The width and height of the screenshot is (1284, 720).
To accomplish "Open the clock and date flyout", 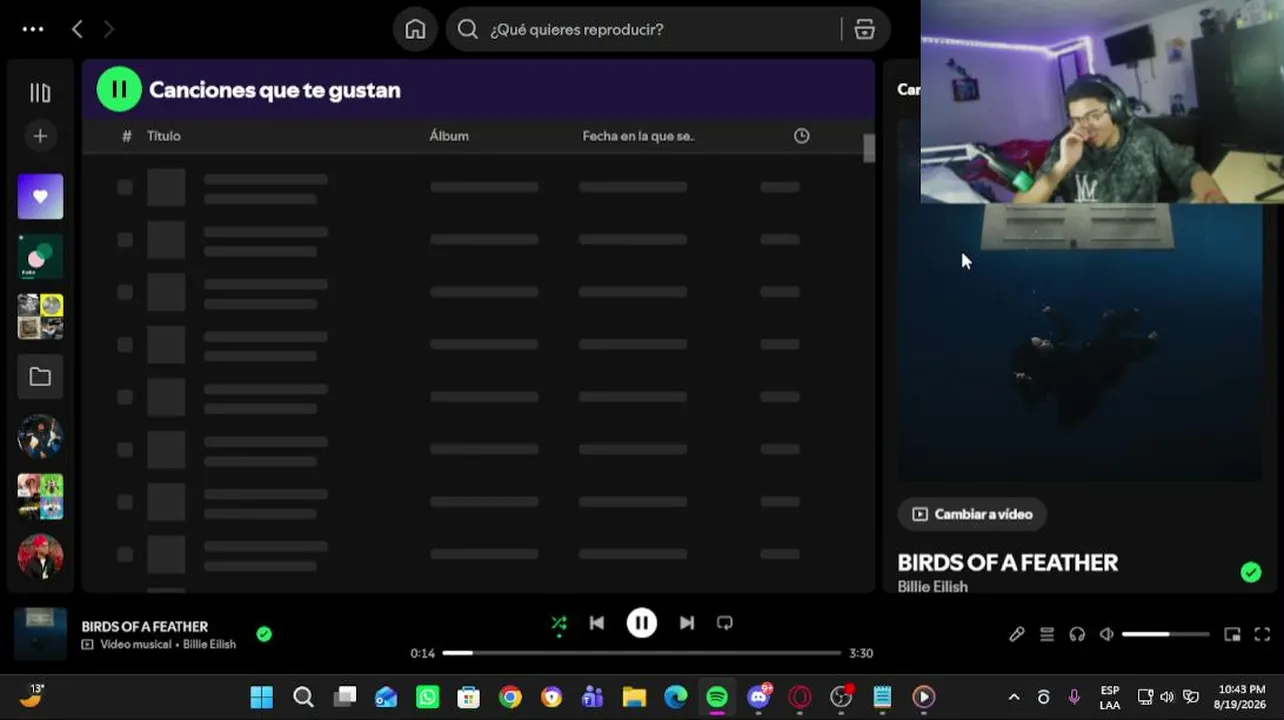I will pyautogui.click(x=1242, y=697).
